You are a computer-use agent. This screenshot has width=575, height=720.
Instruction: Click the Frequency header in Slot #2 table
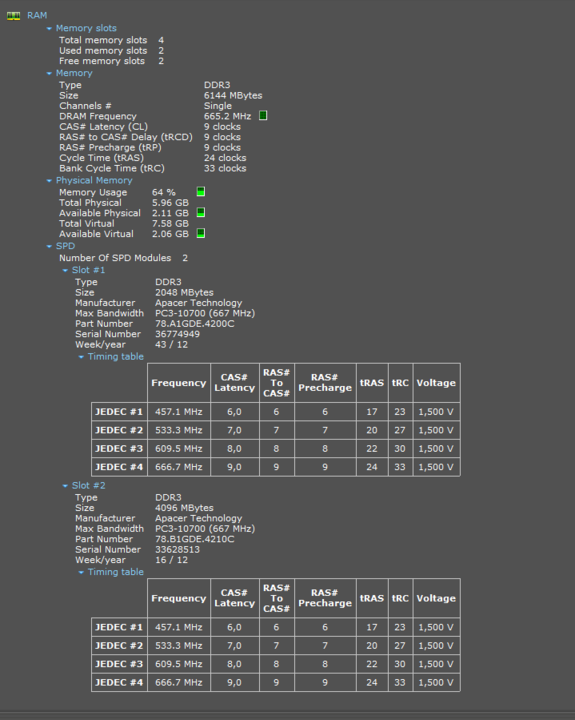tap(179, 598)
